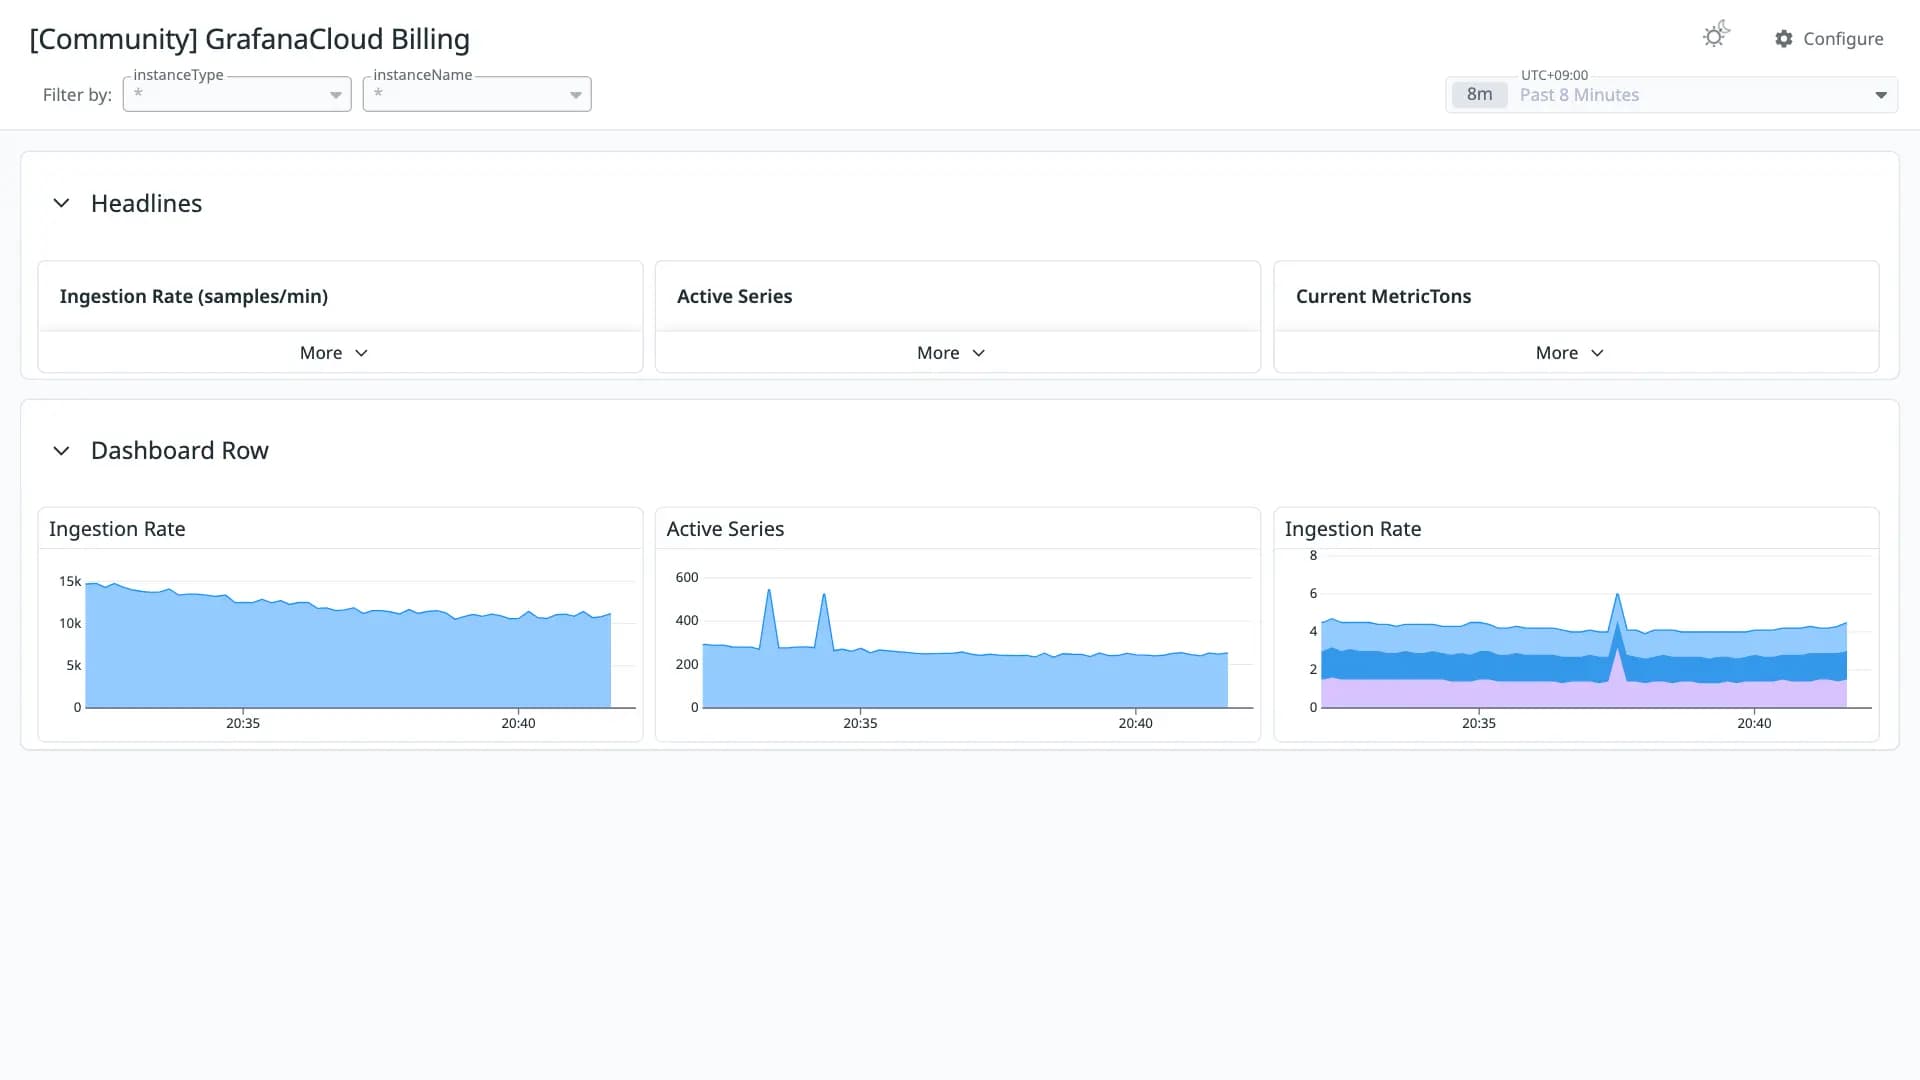The height and width of the screenshot is (1080, 1920).
Task: Expand More under Ingestion Rate (samples/min)
Action: 334,353
